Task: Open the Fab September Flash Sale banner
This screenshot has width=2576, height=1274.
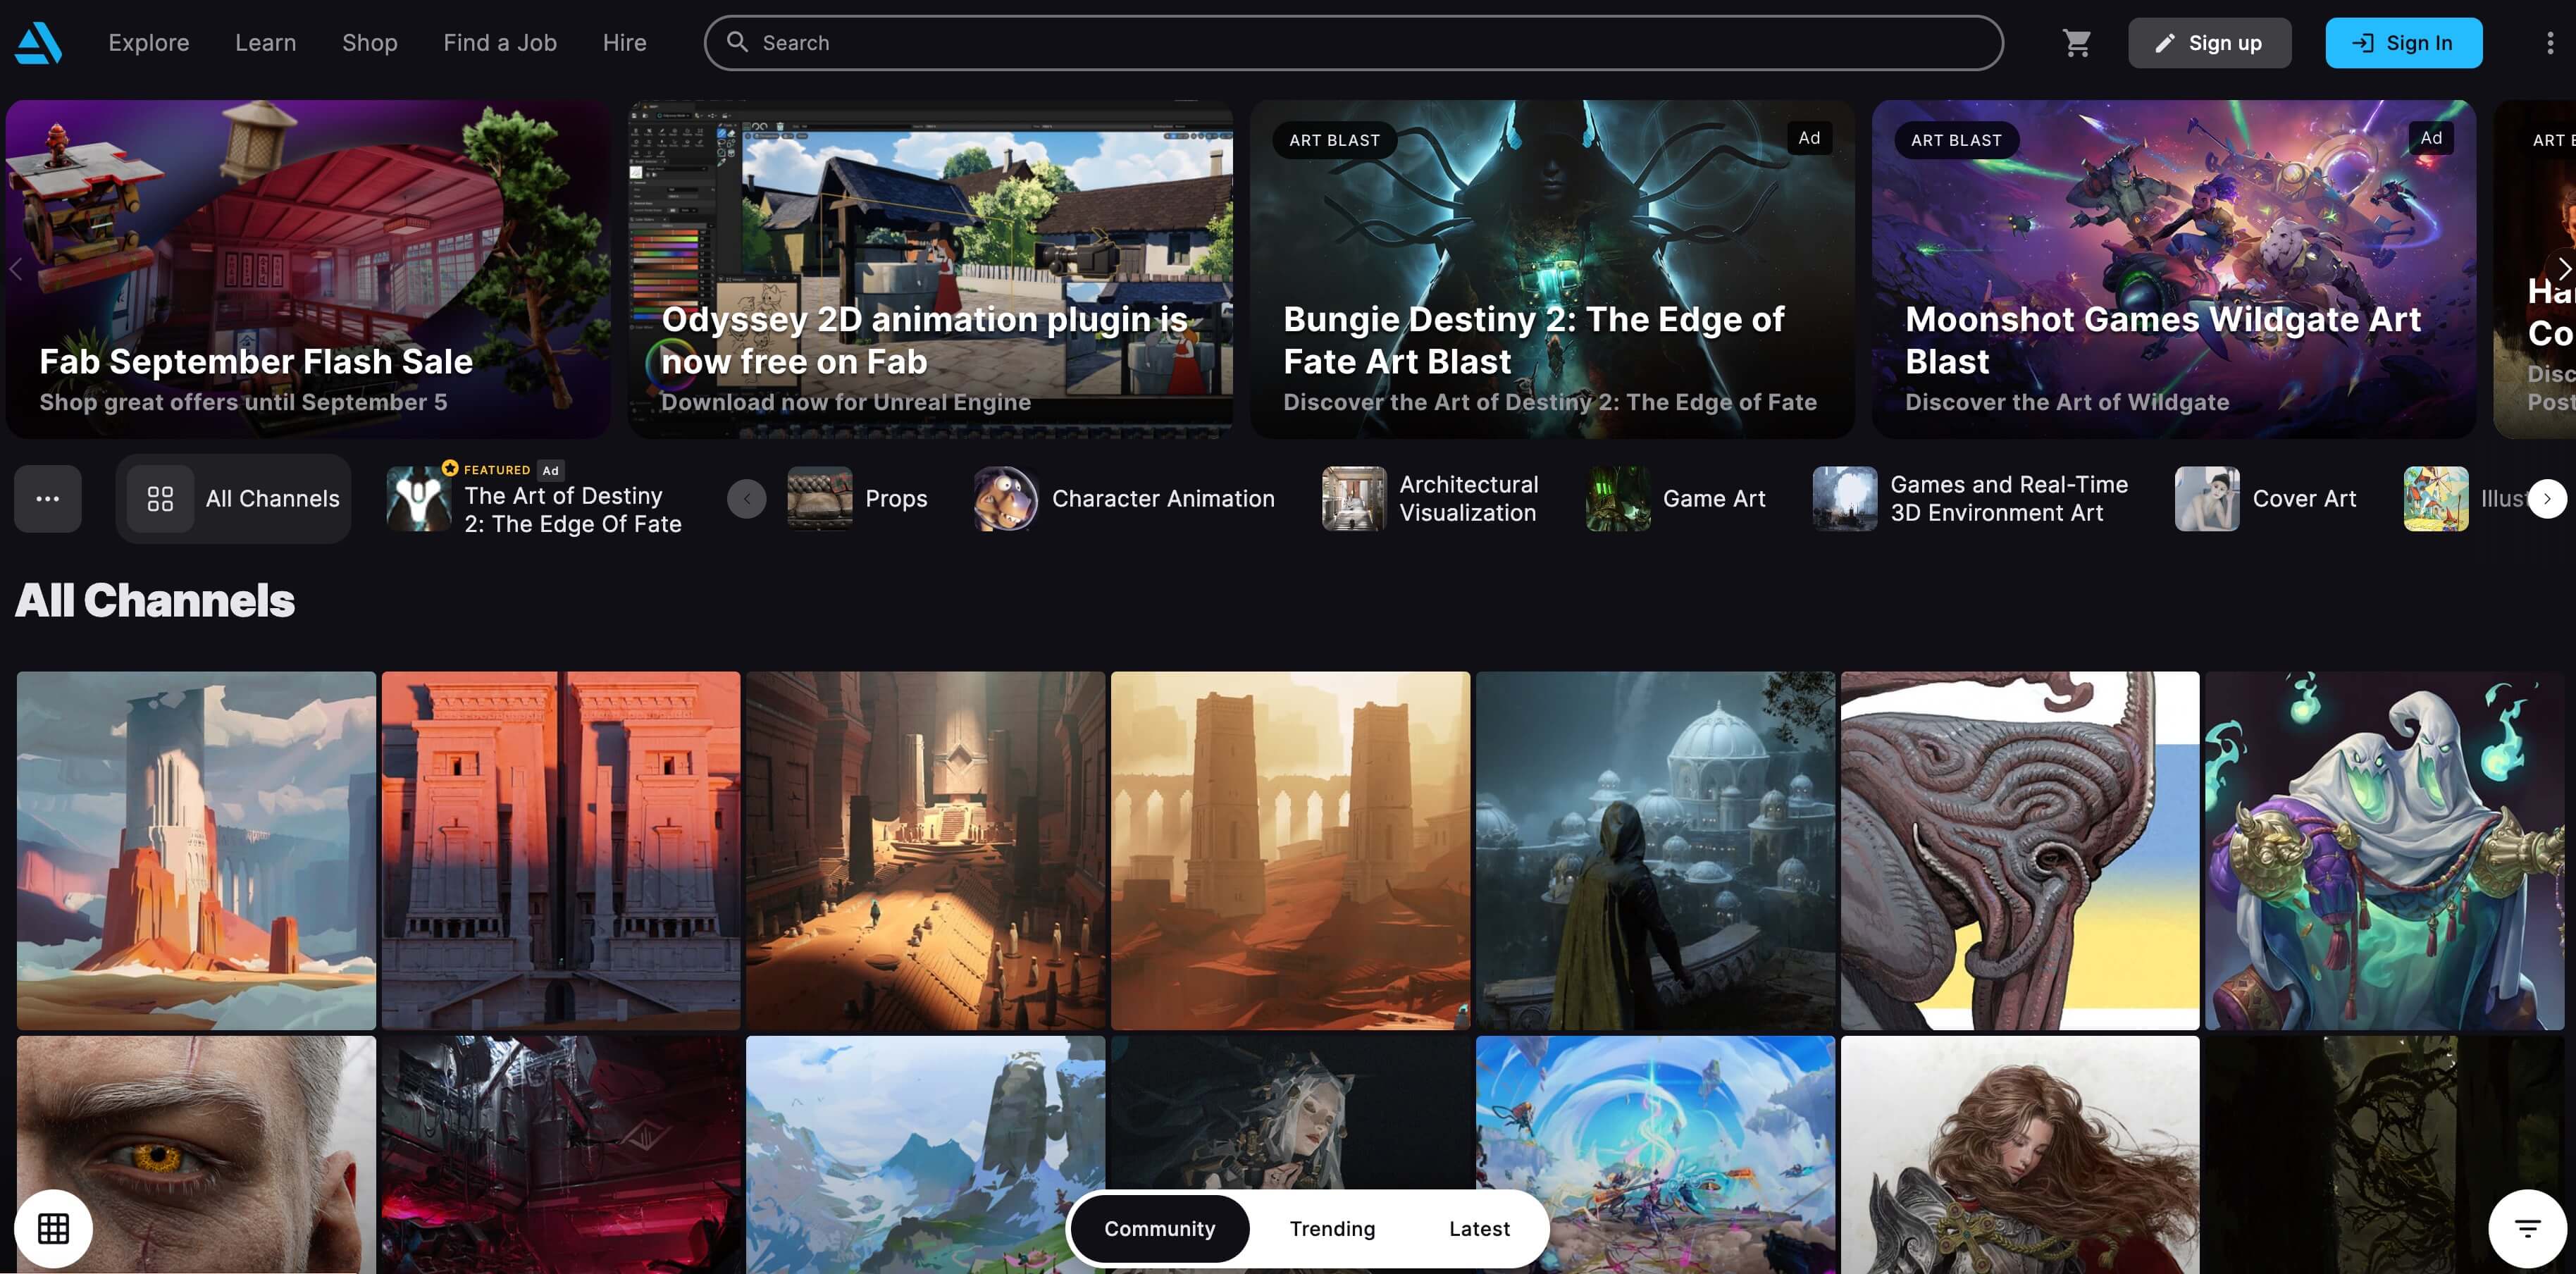Action: (x=308, y=268)
